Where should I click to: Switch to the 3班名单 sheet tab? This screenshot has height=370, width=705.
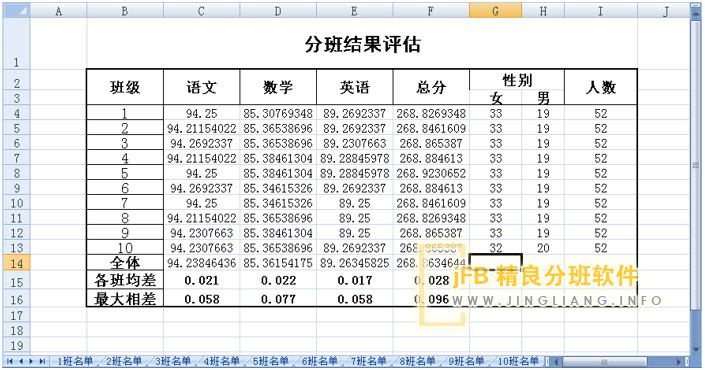coord(173,361)
